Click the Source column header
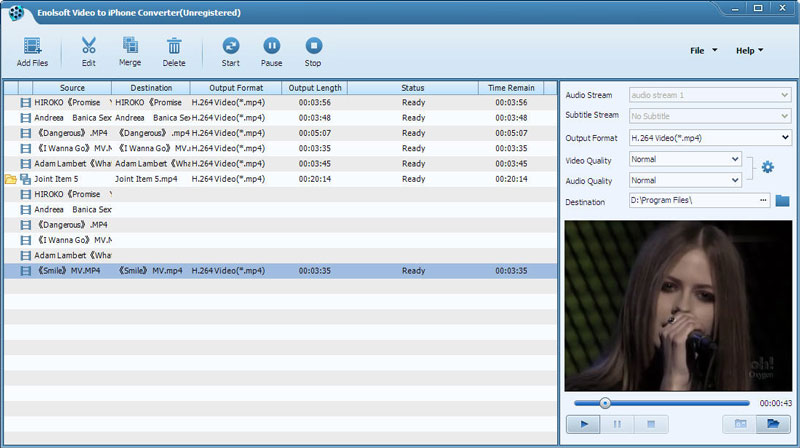This screenshot has height=448, width=800. point(72,88)
